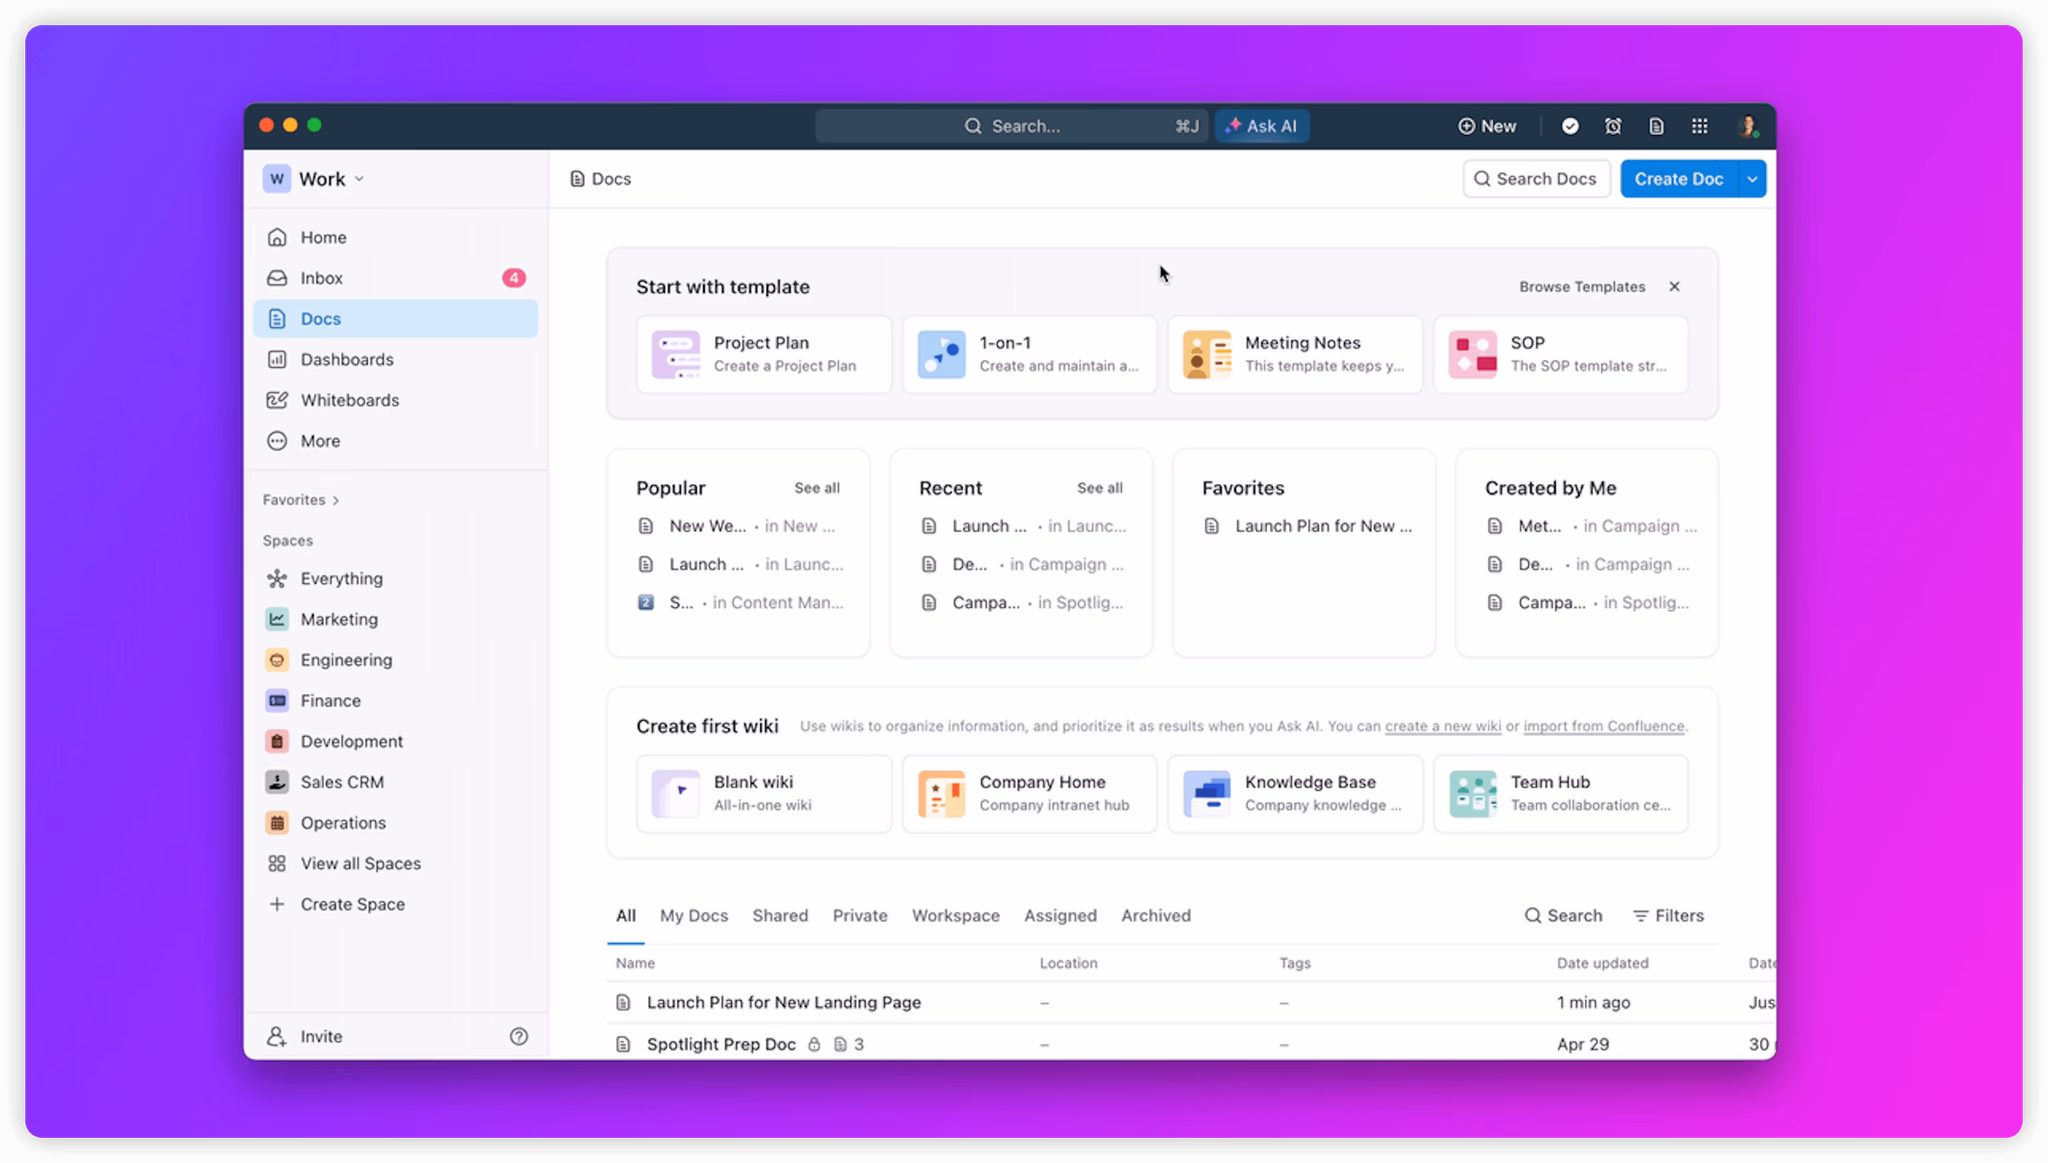Click the global Search field
Viewport: 2048px width, 1163px height.
(1011, 126)
